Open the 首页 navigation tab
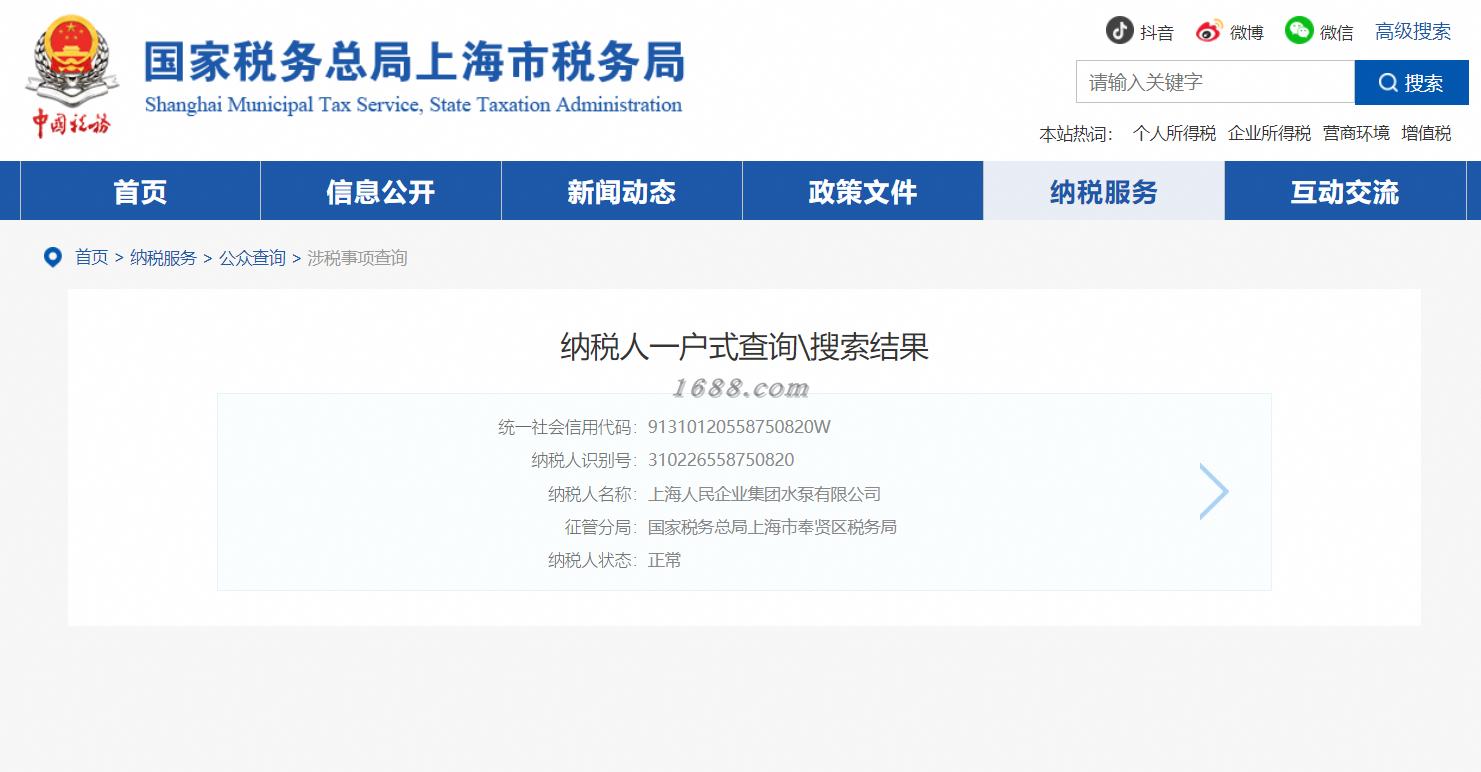 (x=140, y=191)
